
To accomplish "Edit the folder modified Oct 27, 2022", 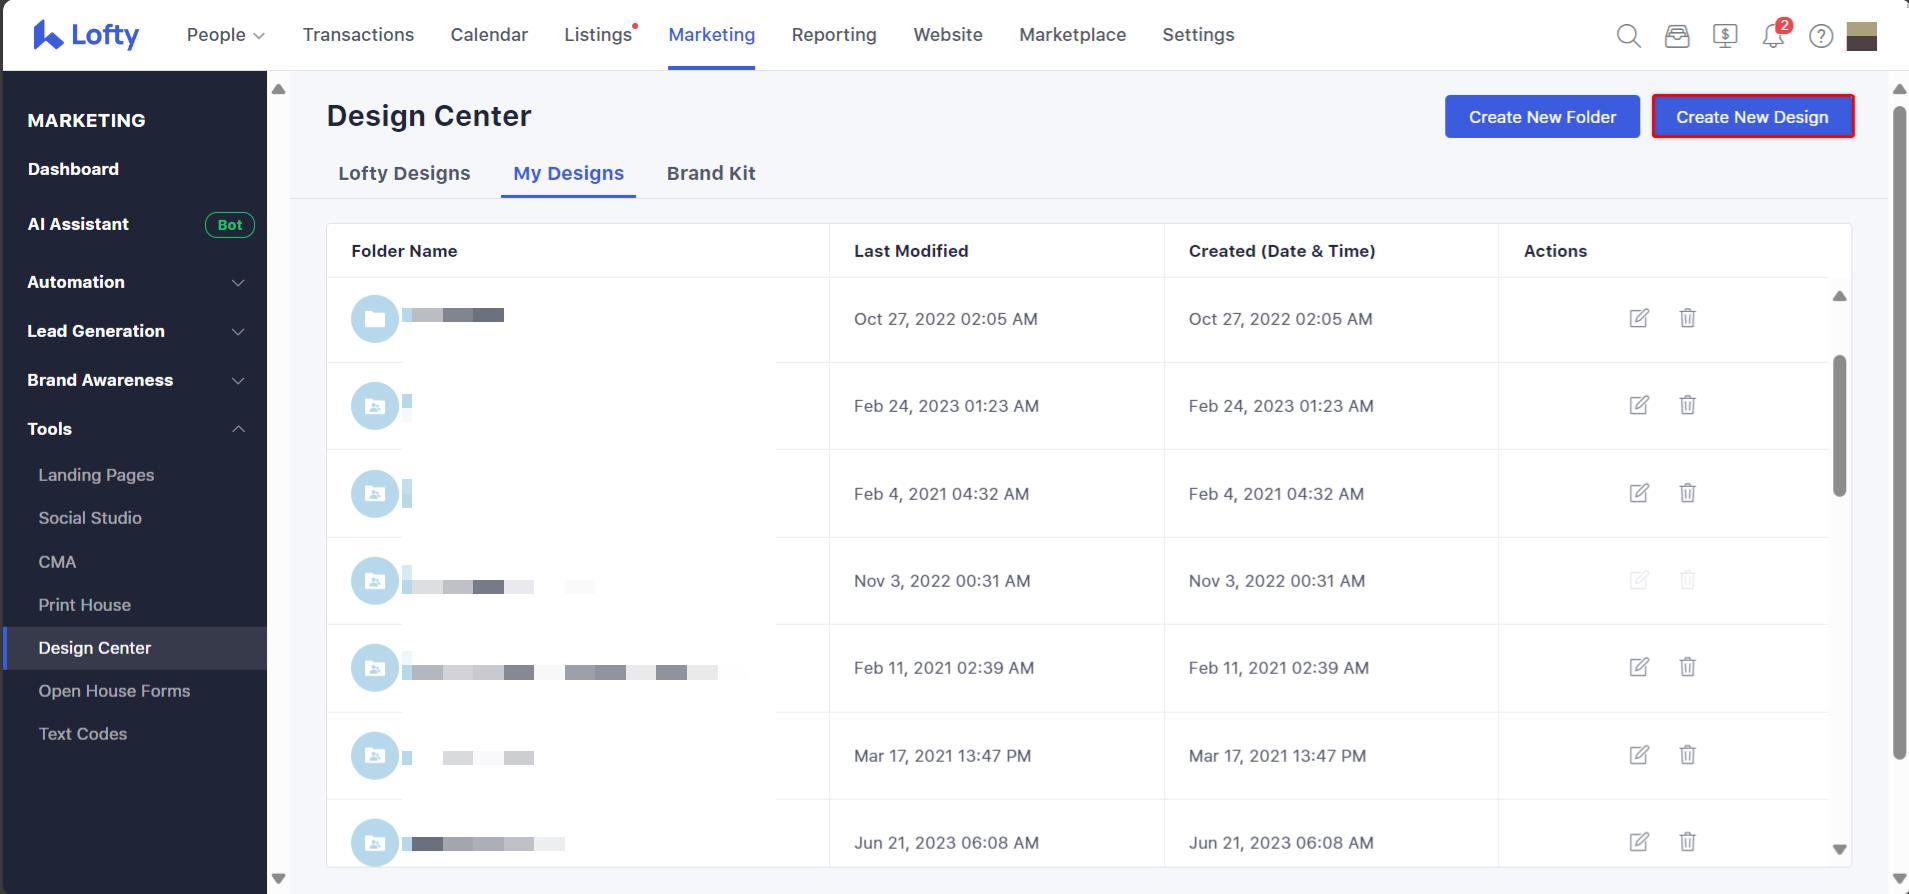I will point(1639,318).
